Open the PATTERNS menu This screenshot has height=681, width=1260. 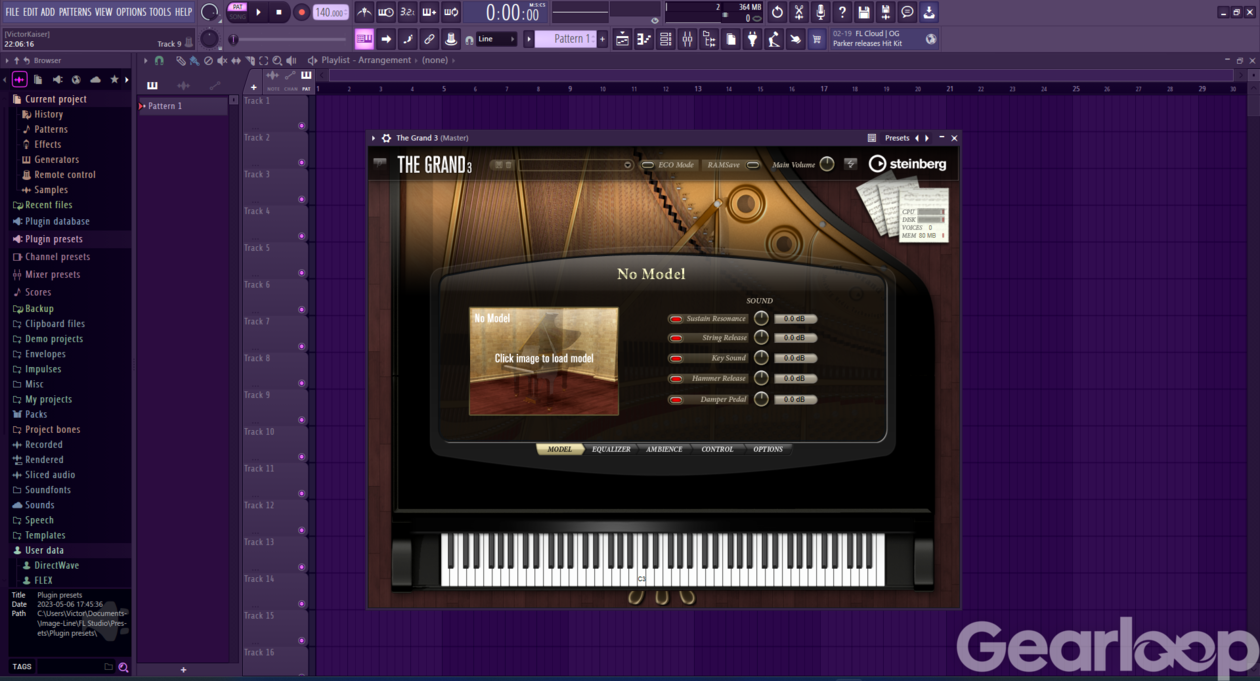click(x=74, y=12)
